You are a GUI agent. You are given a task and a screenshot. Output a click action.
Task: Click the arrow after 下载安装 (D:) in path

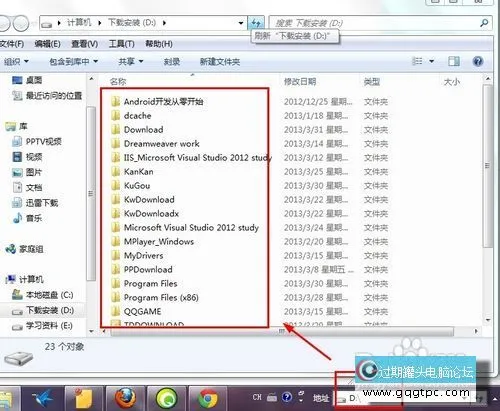click(x=164, y=23)
